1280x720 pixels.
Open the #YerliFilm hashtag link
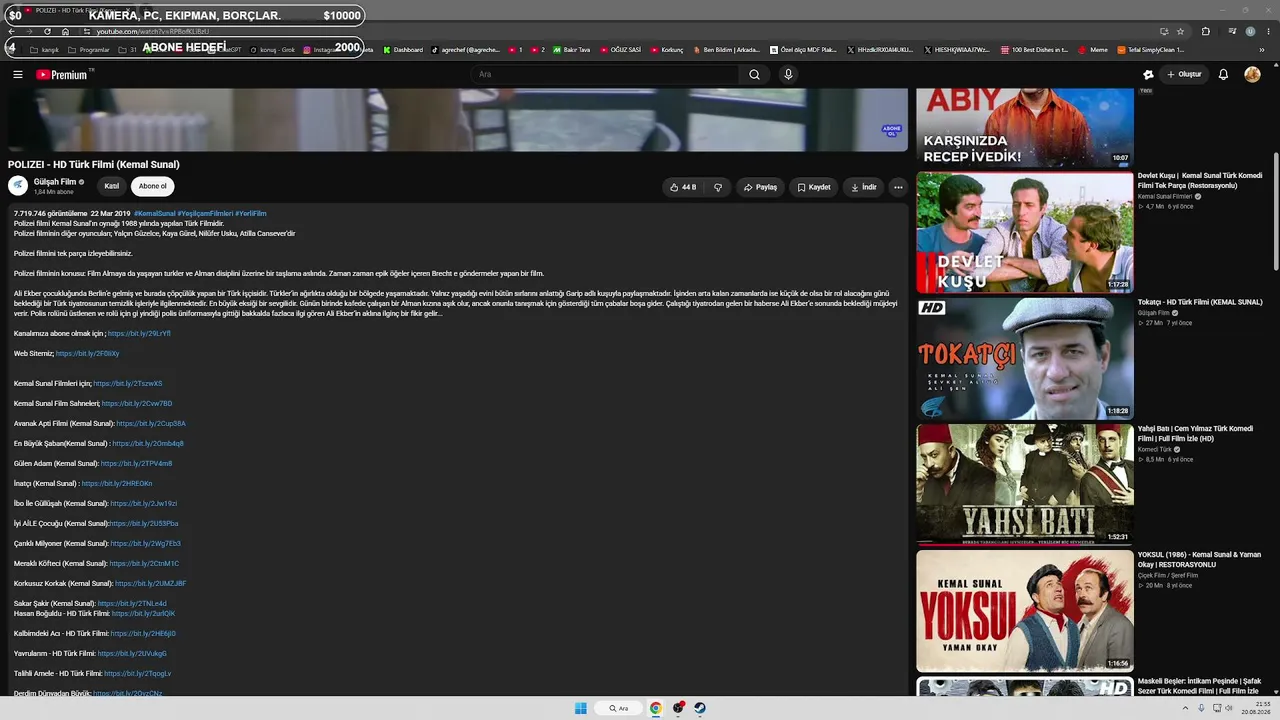click(x=251, y=214)
